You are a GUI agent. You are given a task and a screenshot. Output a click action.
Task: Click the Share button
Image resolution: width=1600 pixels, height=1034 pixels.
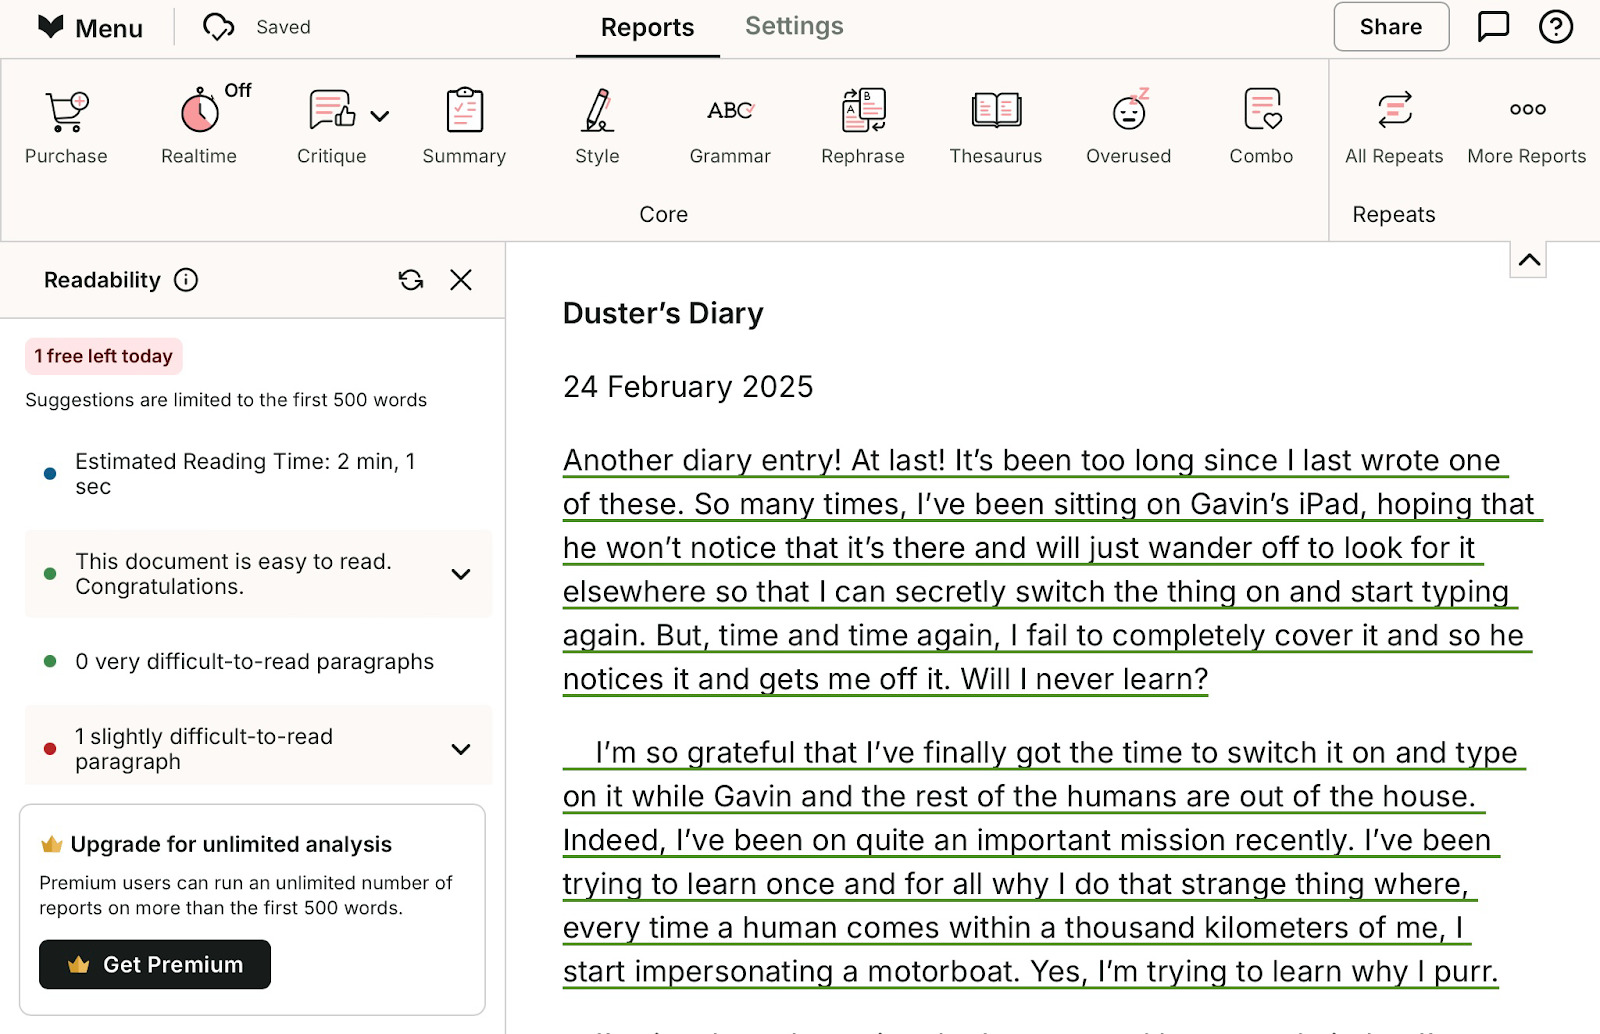tap(1390, 27)
